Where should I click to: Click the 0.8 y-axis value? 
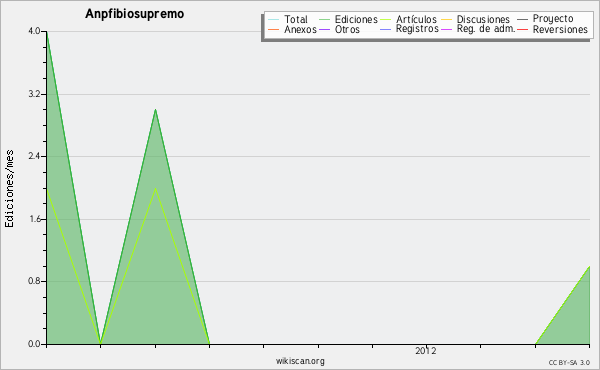(x=35, y=281)
